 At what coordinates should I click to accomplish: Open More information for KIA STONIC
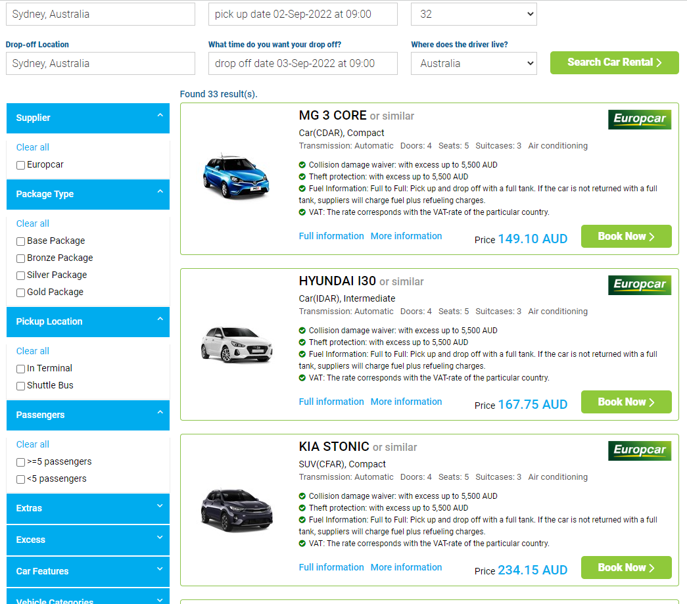pyautogui.click(x=406, y=567)
